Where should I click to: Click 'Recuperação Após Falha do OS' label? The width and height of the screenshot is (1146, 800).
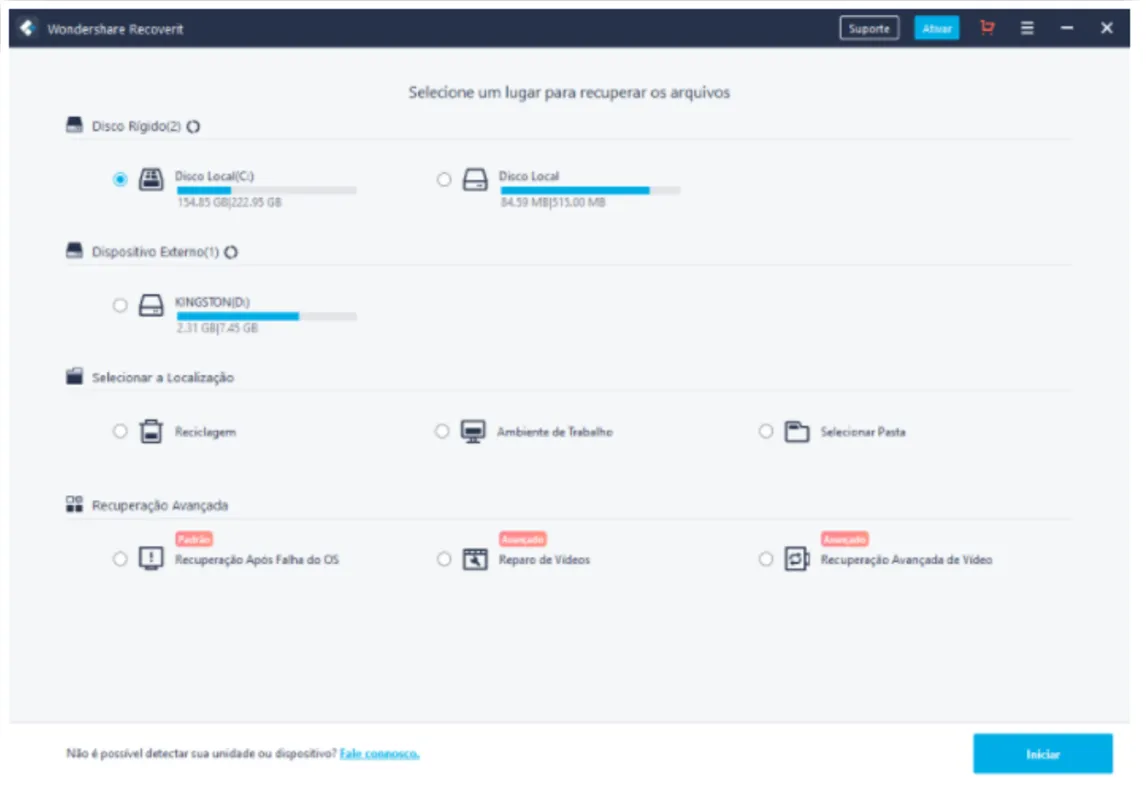(x=257, y=560)
